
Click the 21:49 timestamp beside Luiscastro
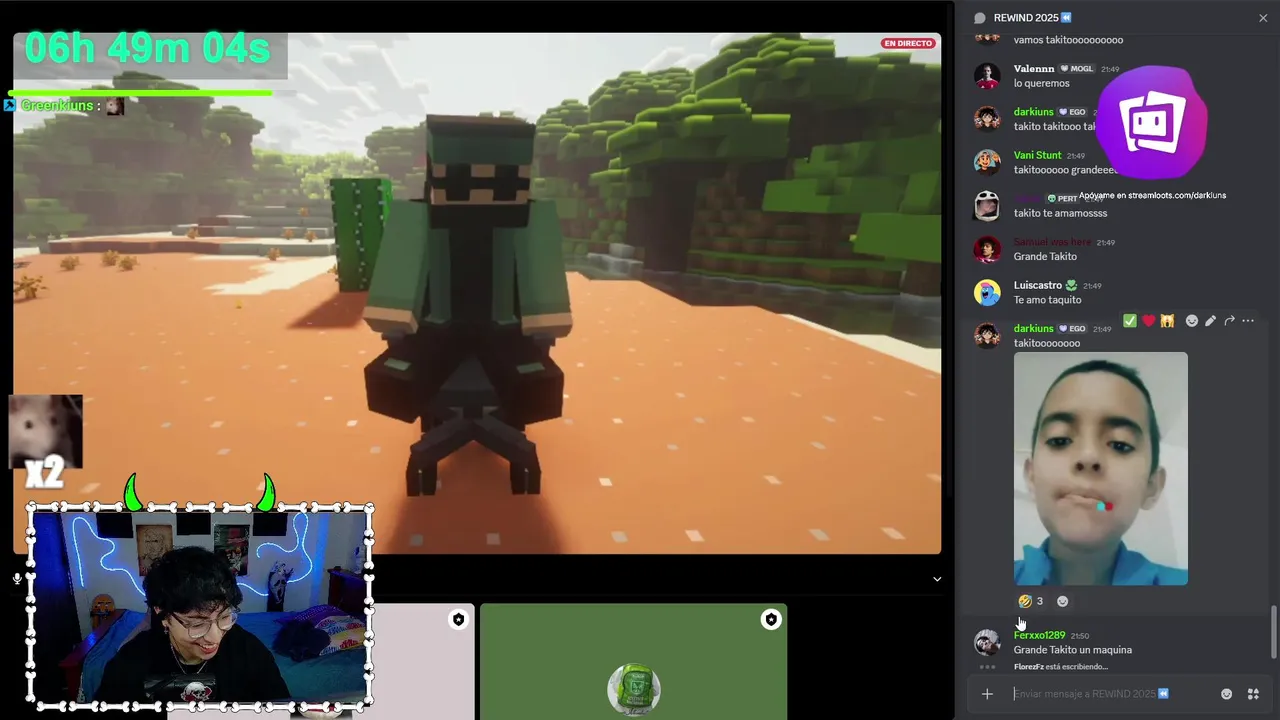pyautogui.click(x=1091, y=286)
